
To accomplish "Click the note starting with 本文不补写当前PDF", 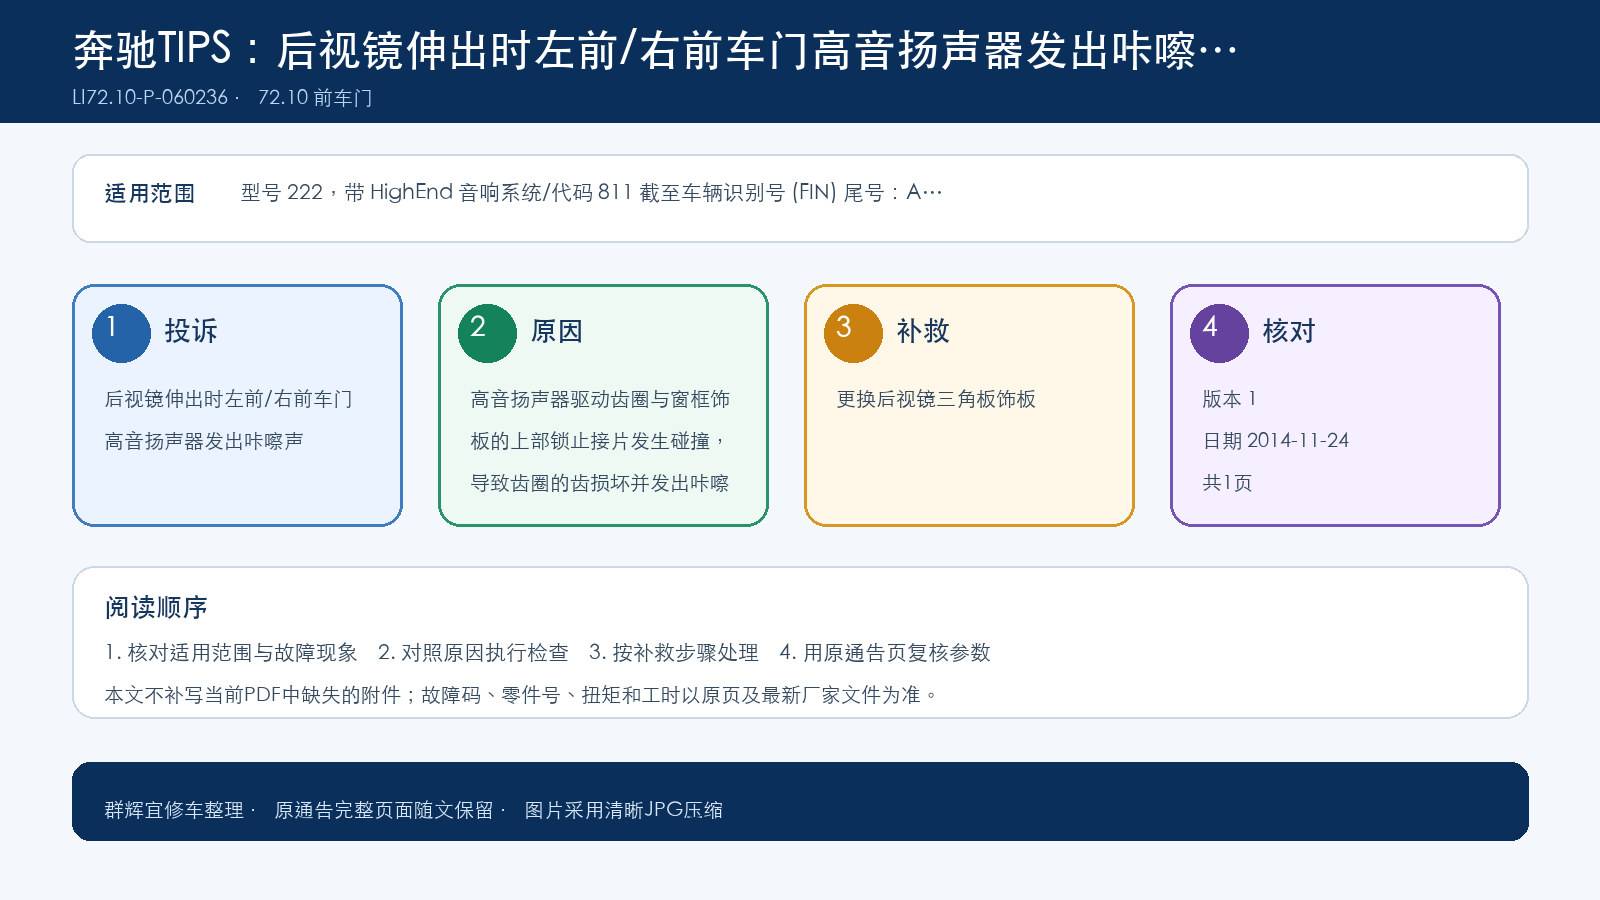I will pos(522,695).
